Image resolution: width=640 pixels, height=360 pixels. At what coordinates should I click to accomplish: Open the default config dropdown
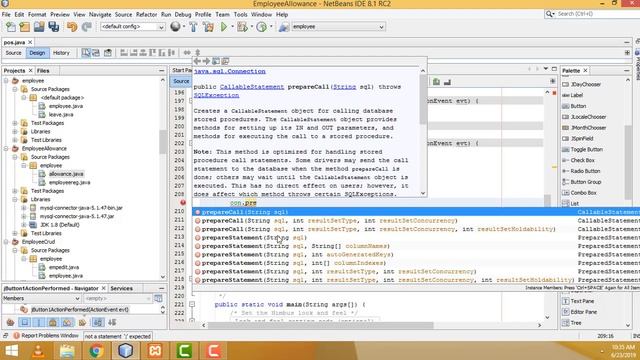click(161, 27)
